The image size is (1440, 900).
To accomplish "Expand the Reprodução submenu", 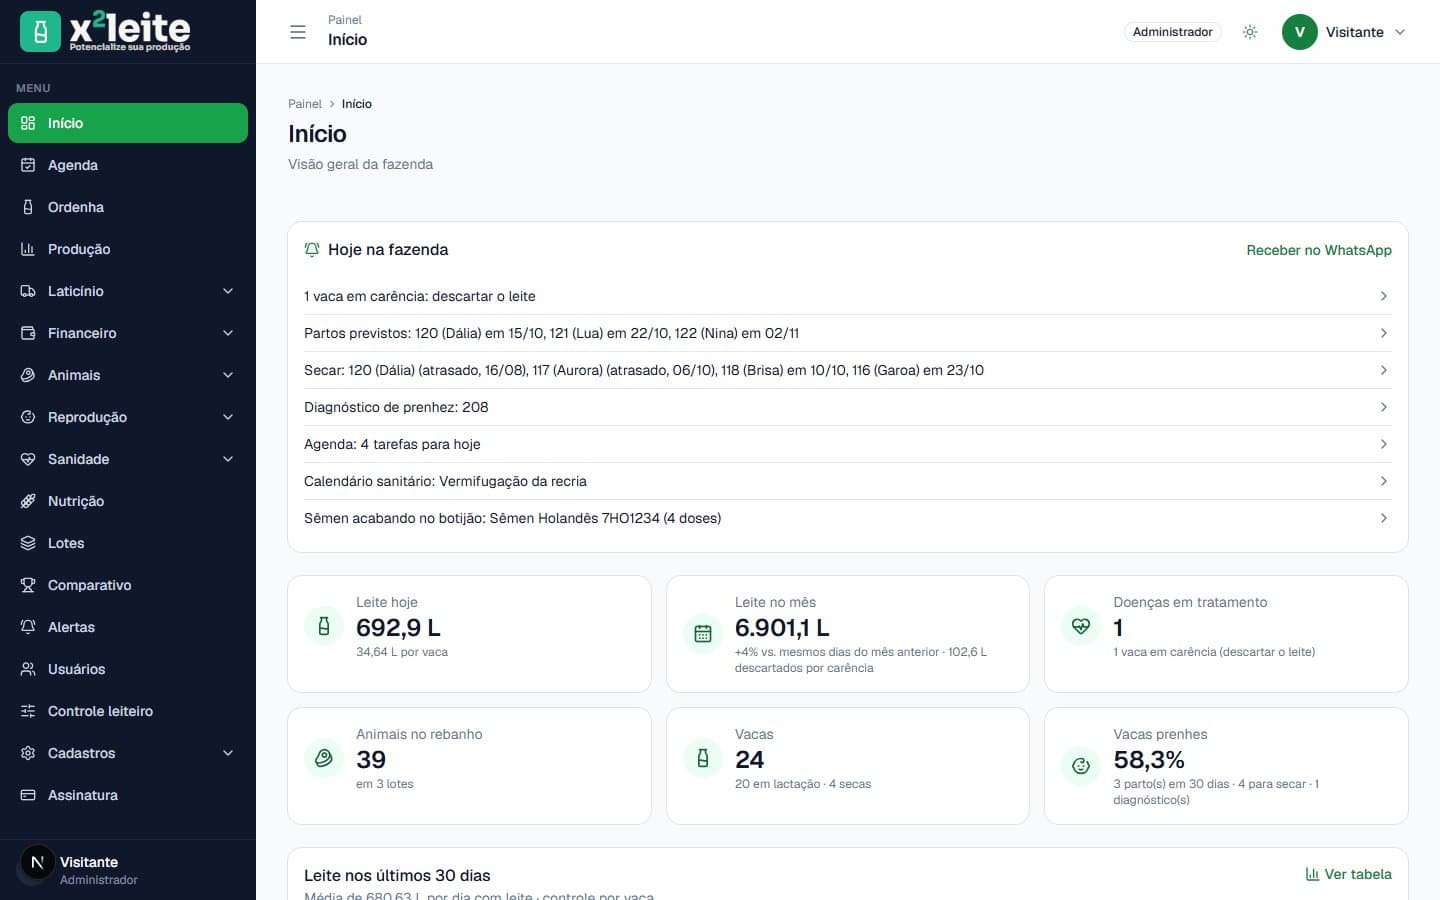I will coord(128,417).
